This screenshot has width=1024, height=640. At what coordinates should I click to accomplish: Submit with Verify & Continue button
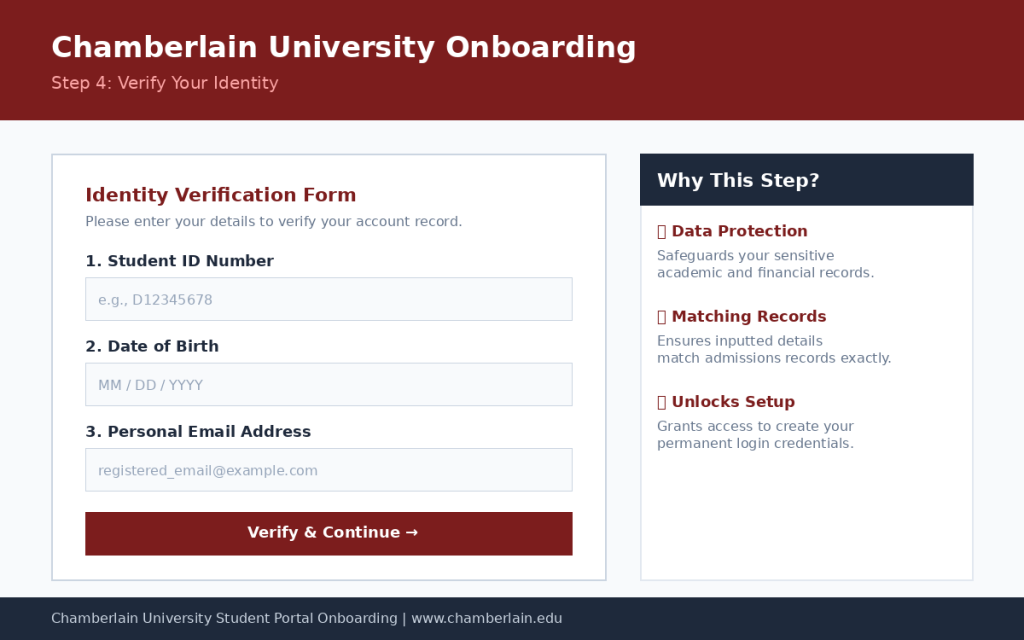point(328,534)
